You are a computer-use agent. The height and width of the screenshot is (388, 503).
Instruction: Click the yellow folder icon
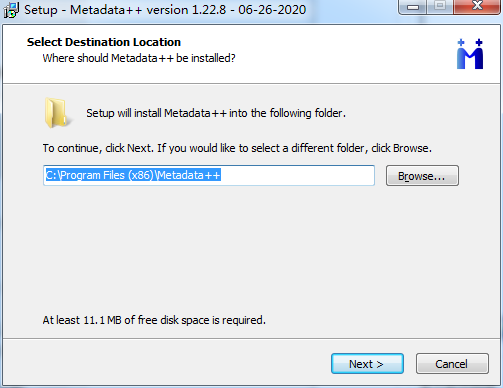pos(57,113)
